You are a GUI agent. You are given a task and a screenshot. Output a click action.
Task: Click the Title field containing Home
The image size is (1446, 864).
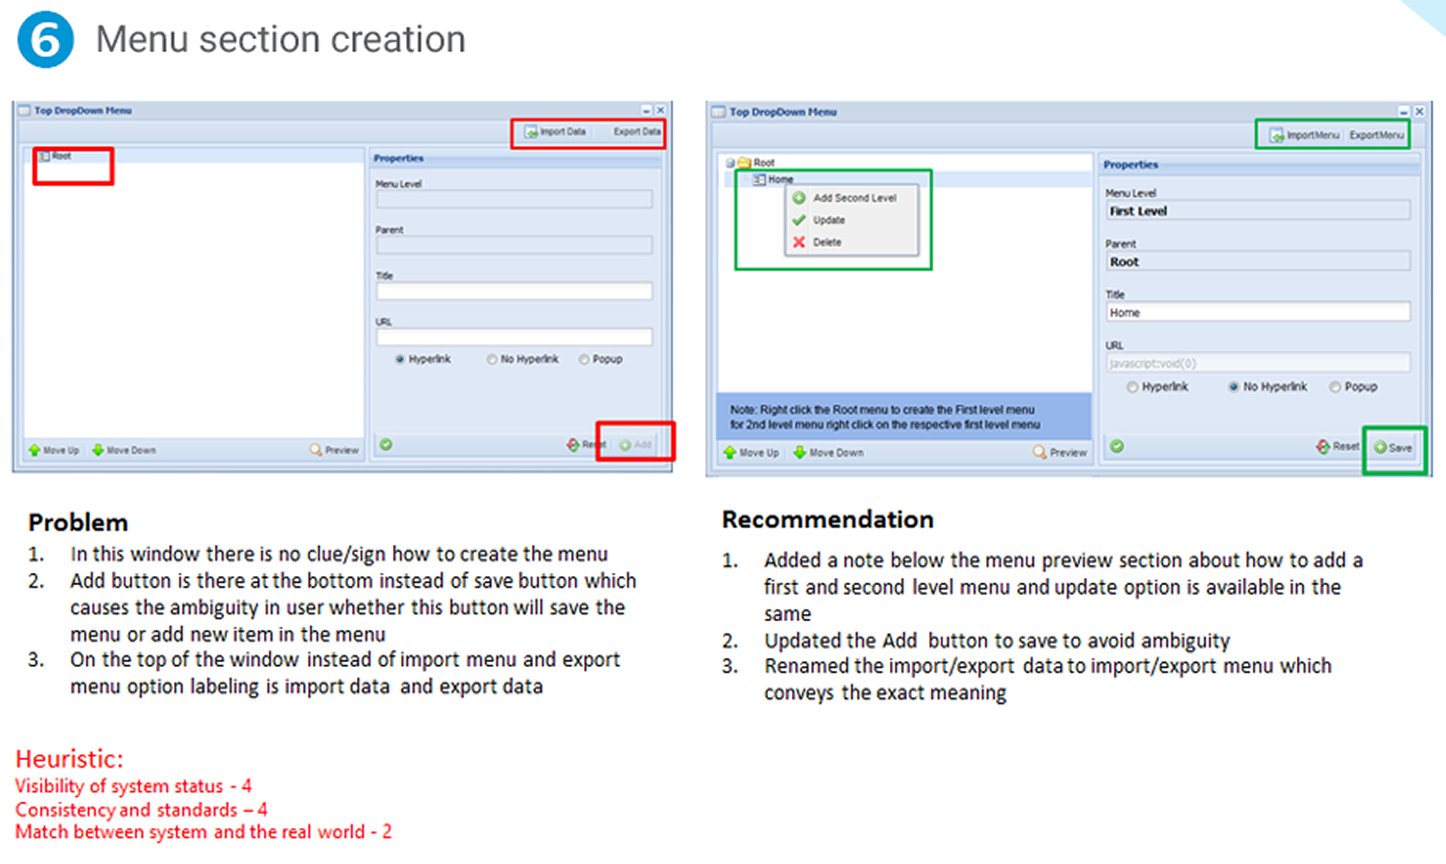[x=1257, y=313]
